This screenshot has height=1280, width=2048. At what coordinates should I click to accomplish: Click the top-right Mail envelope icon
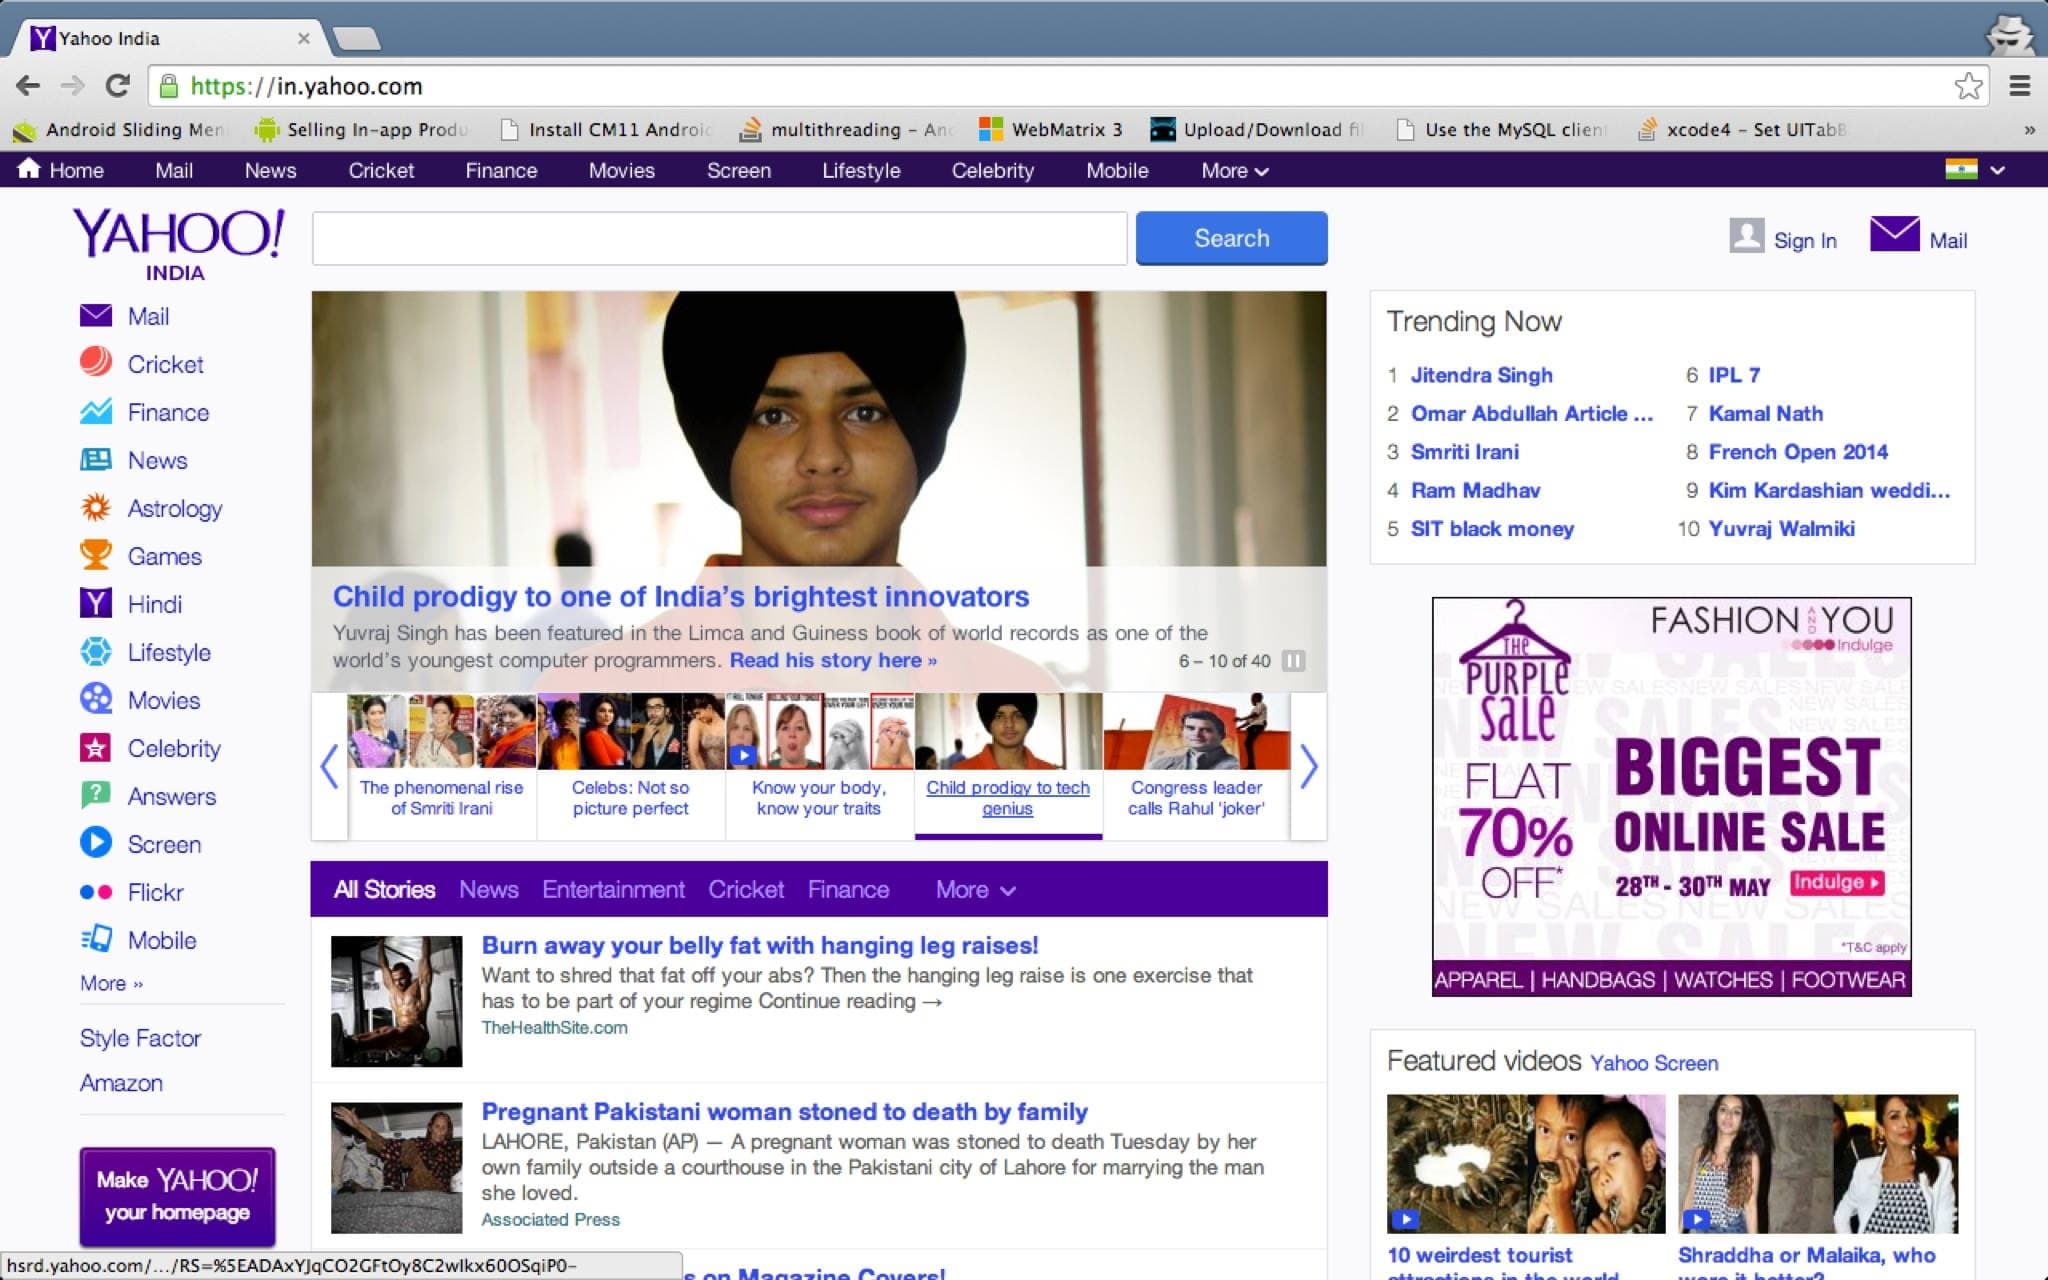pos(1894,235)
